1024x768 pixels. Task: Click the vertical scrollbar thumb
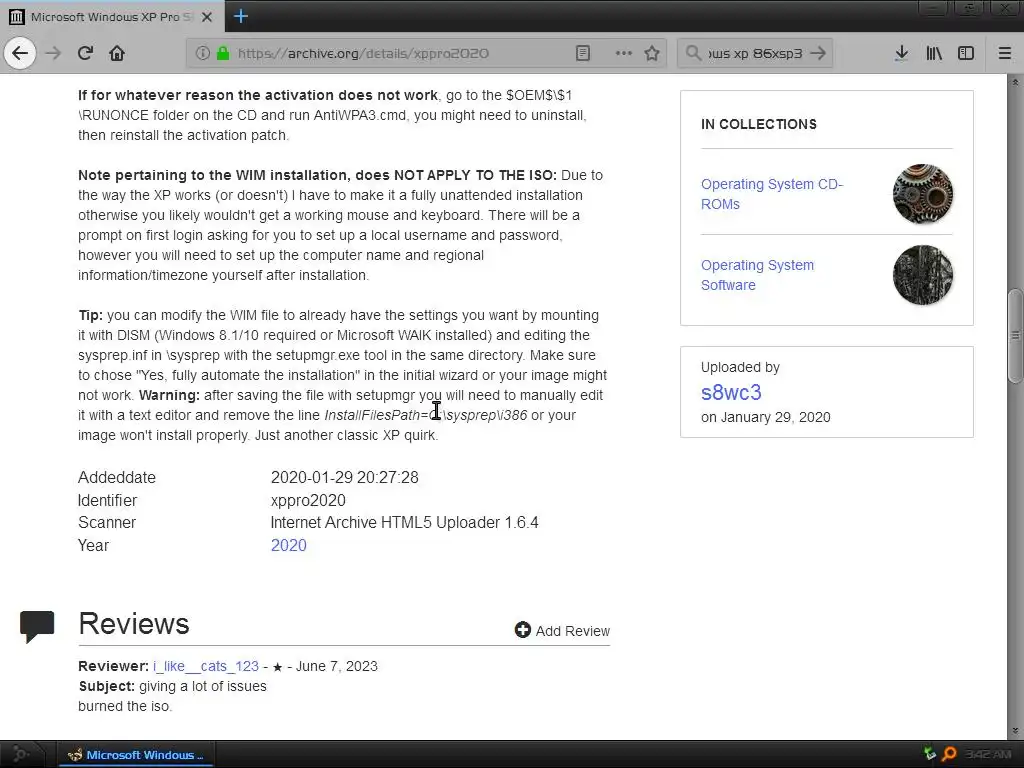[1015, 336]
